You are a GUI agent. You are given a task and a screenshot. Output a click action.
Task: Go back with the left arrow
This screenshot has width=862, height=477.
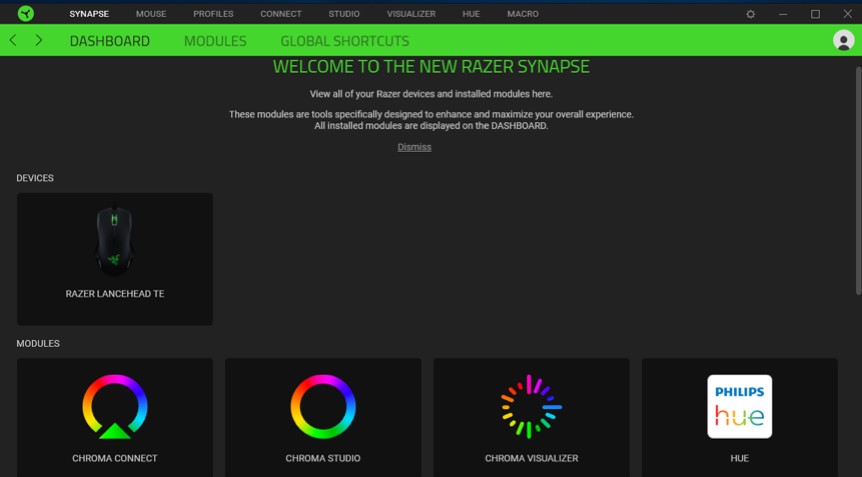click(13, 40)
